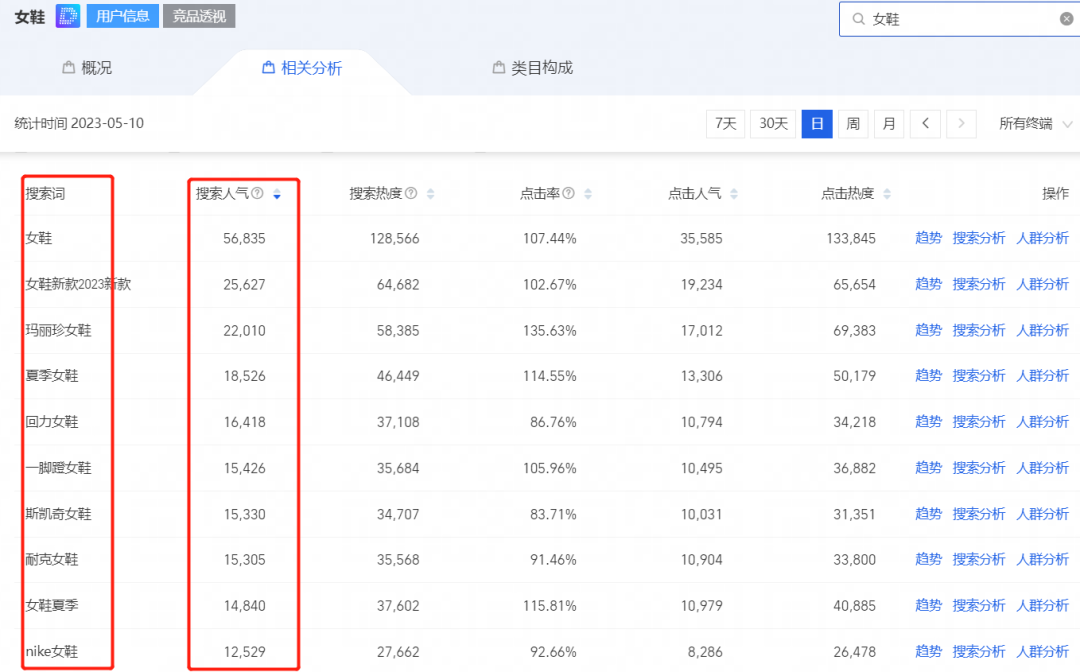Sort by 点击率 using its sort arrows
The width and height of the screenshot is (1080, 672).
click(x=588, y=194)
